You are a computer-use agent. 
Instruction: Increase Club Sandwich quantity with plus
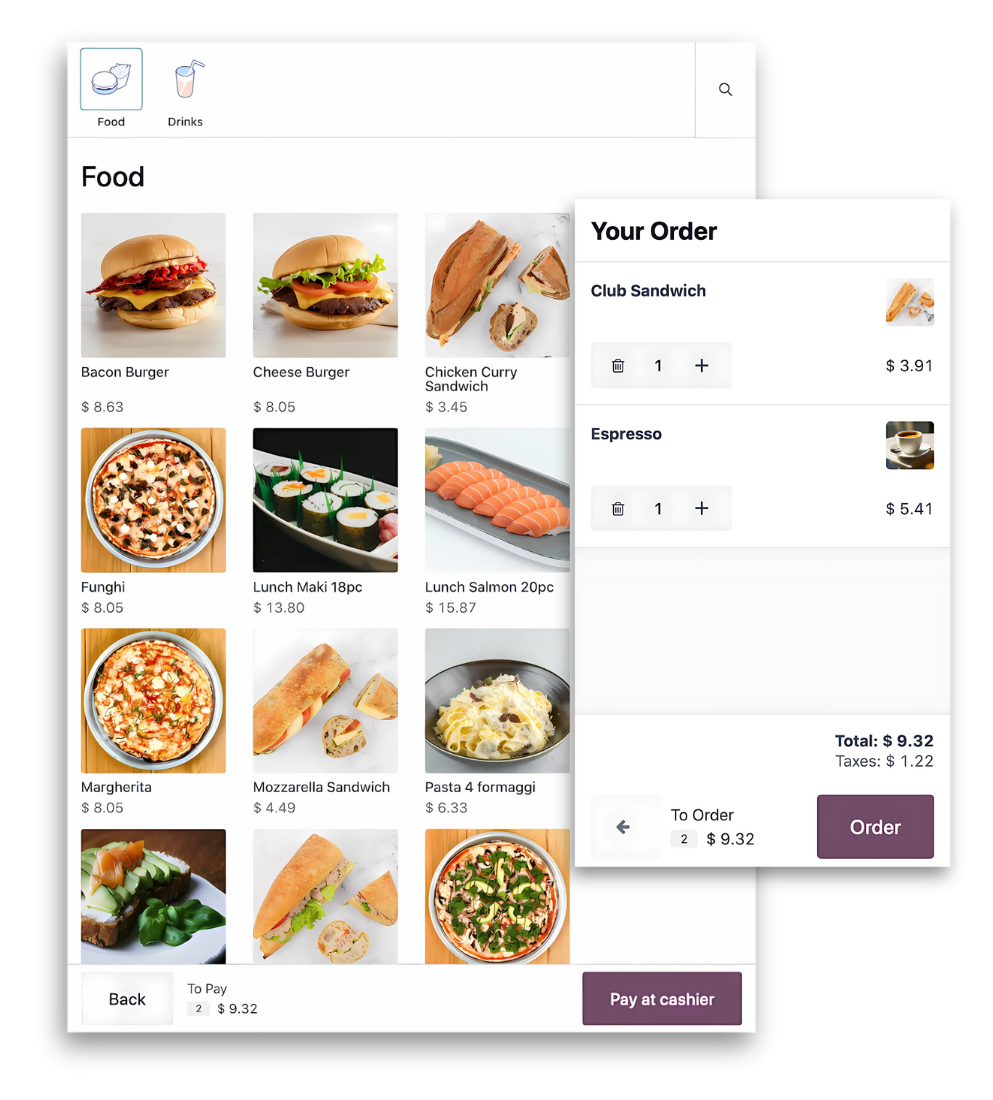coord(701,365)
